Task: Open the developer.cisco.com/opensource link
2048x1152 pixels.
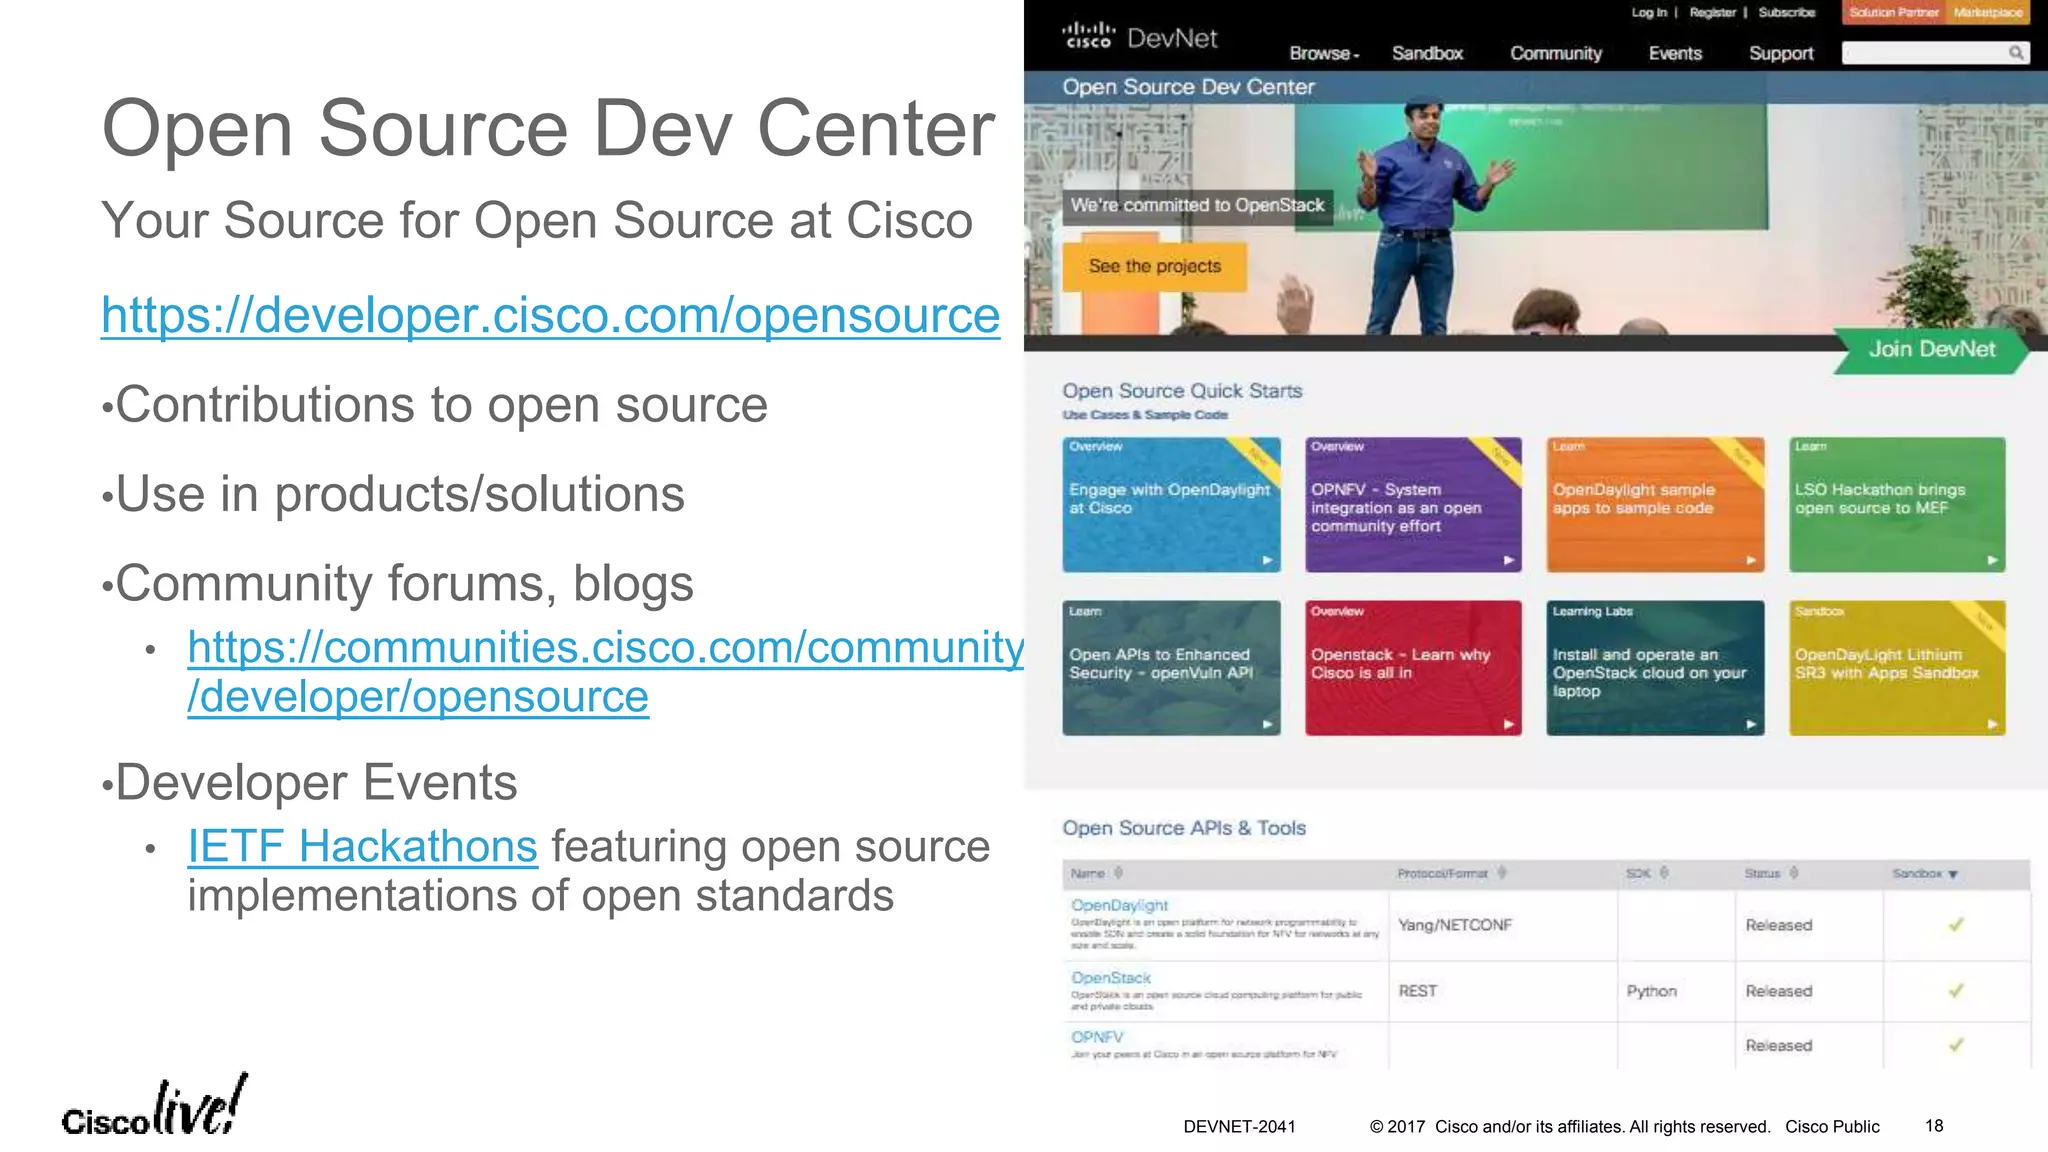Action: (550, 315)
